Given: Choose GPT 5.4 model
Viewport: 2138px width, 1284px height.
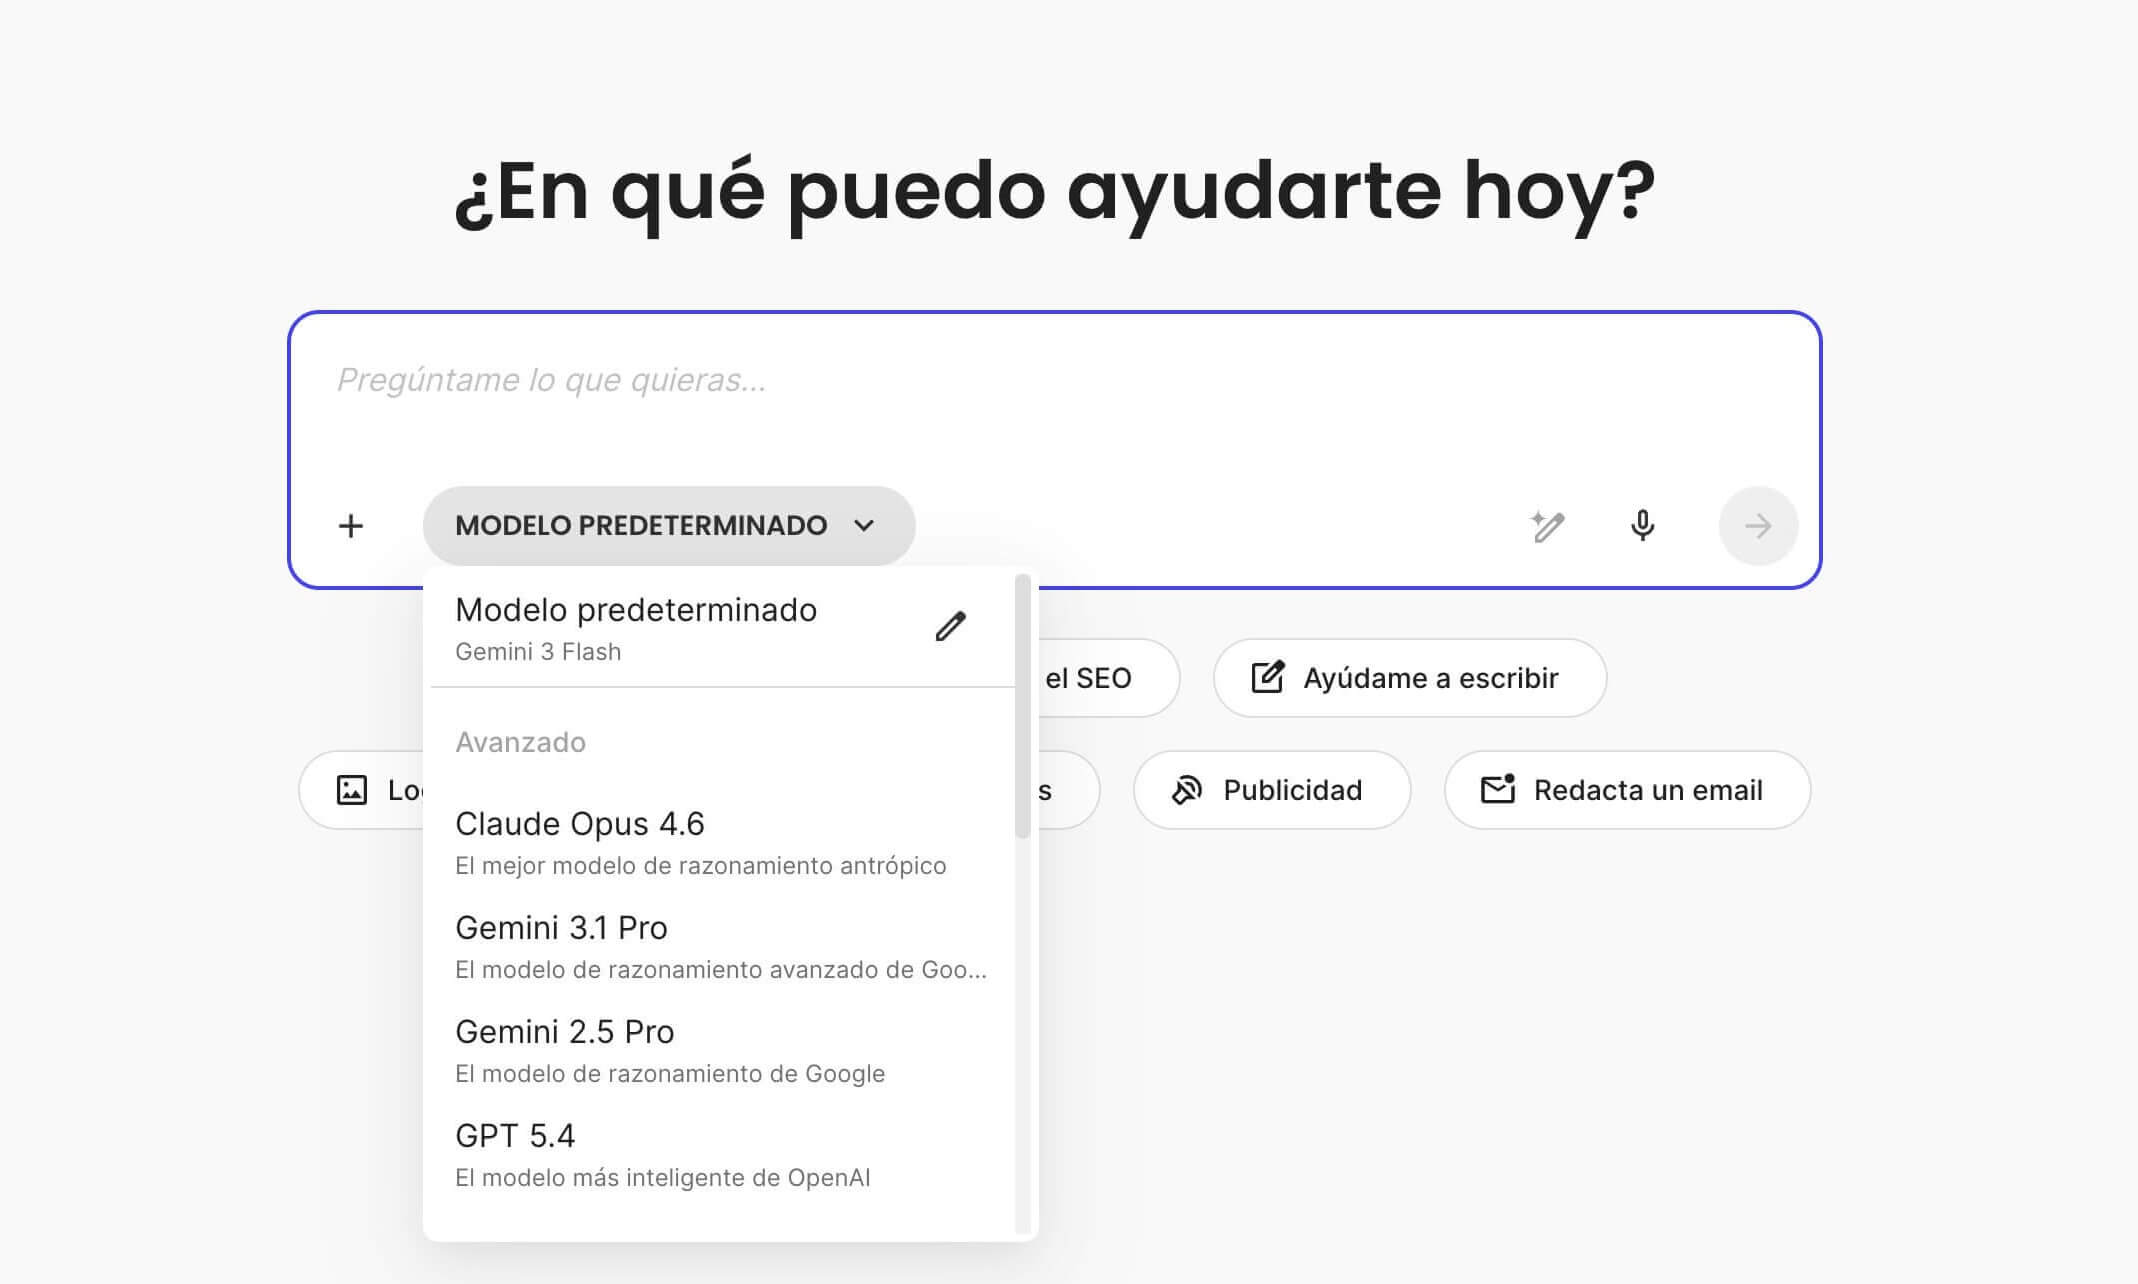Looking at the screenshot, I should tap(720, 1155).
